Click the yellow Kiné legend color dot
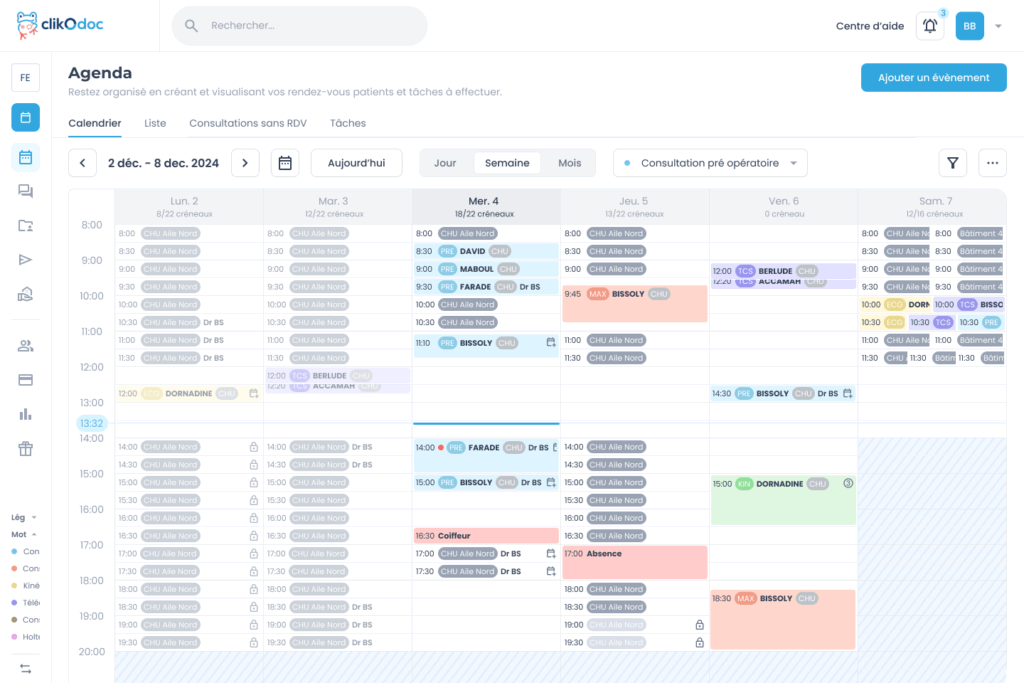This screenshot has height=683, width=1024. pos(14,585)
